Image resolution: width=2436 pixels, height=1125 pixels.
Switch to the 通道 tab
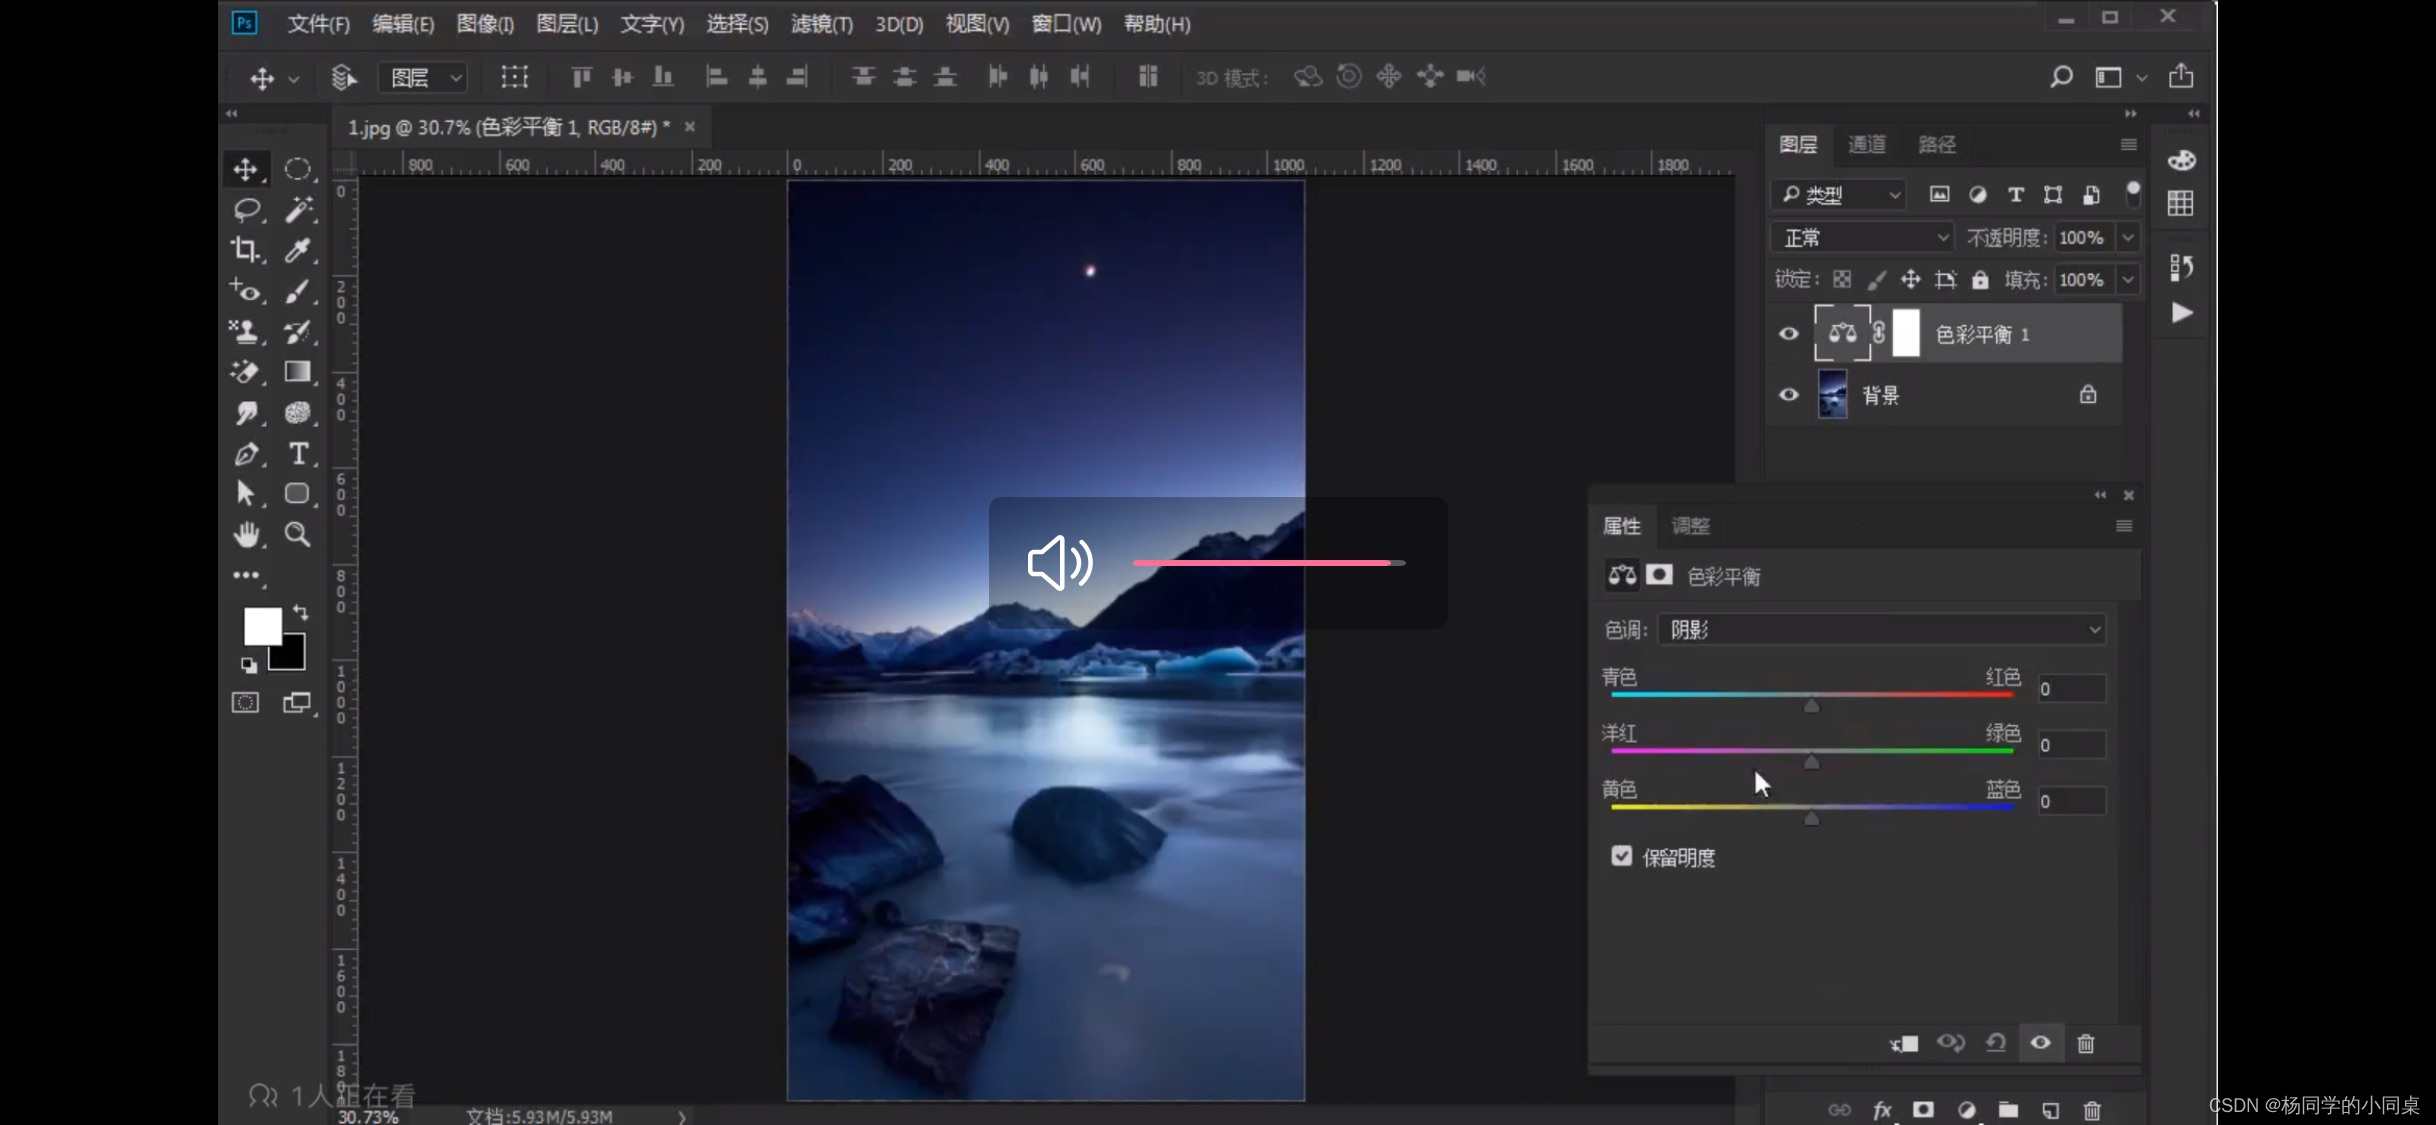[1866, 144]
